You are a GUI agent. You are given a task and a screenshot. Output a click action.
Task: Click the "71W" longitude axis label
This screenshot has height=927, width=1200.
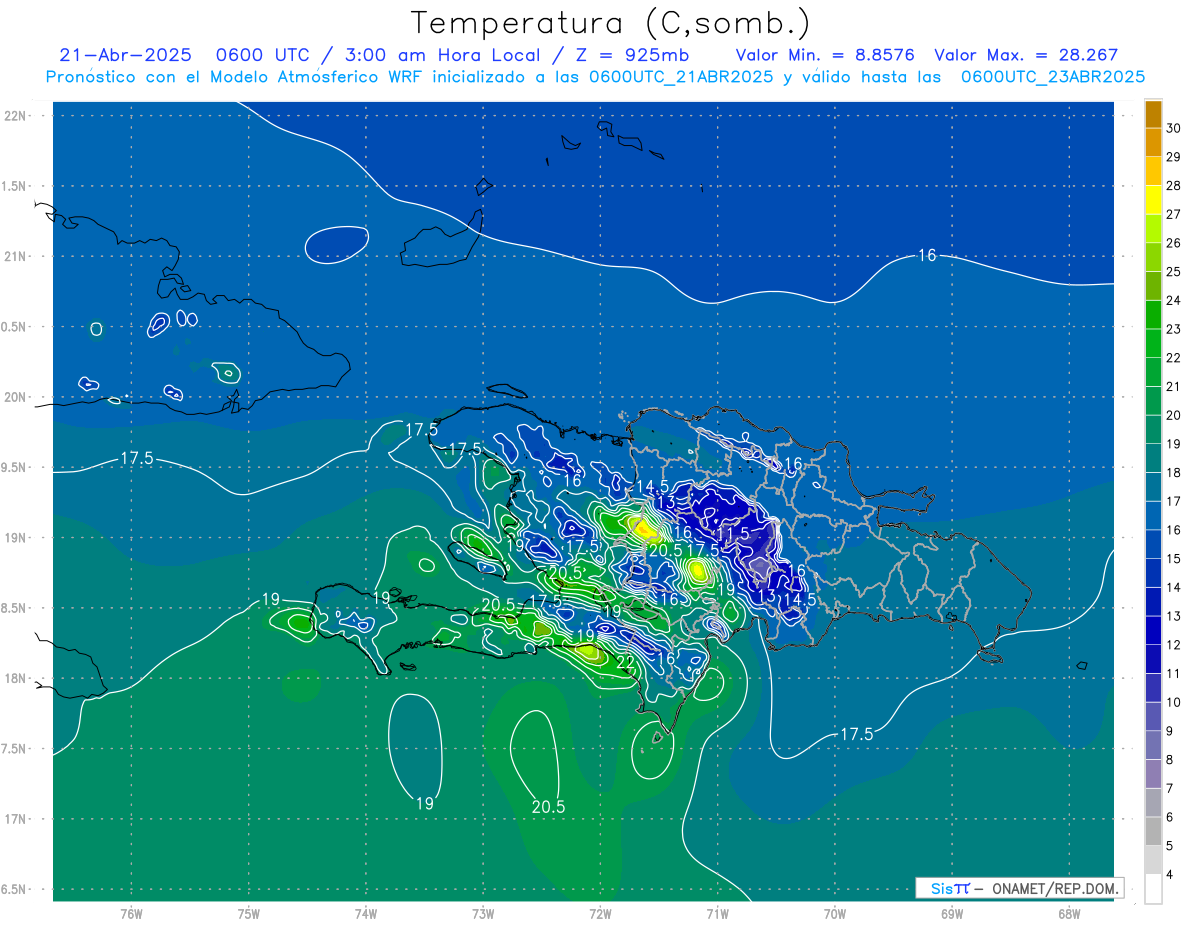coord(717,913)
